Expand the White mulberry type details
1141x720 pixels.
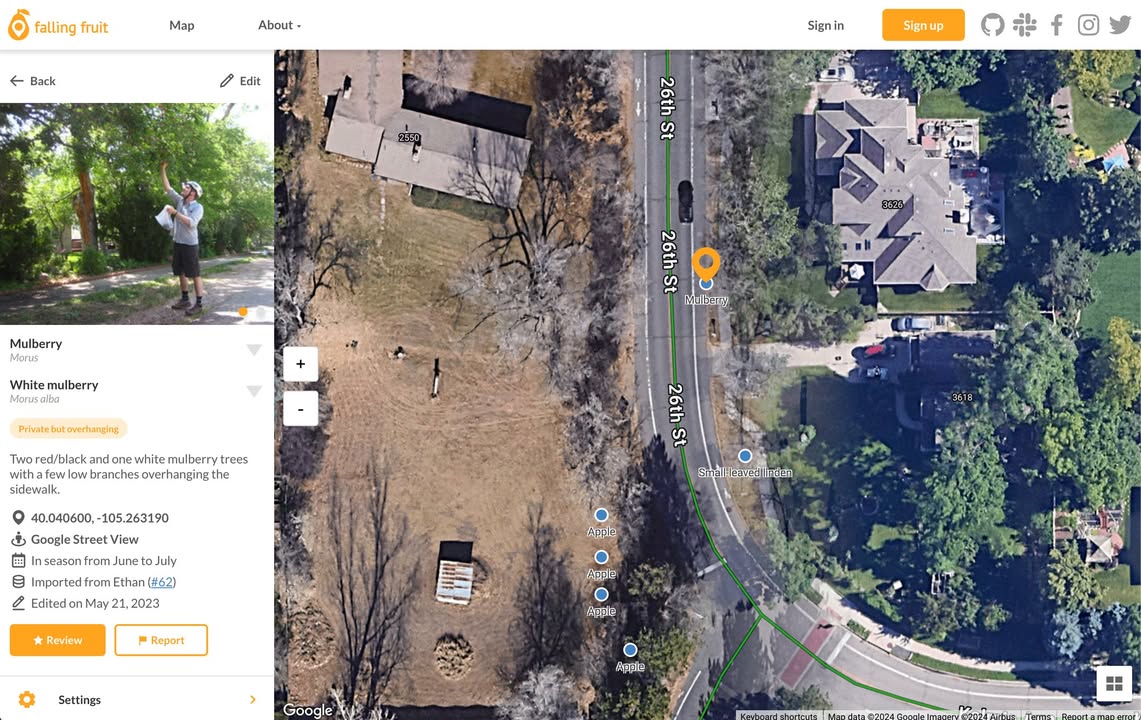click(x=254, y=391)
